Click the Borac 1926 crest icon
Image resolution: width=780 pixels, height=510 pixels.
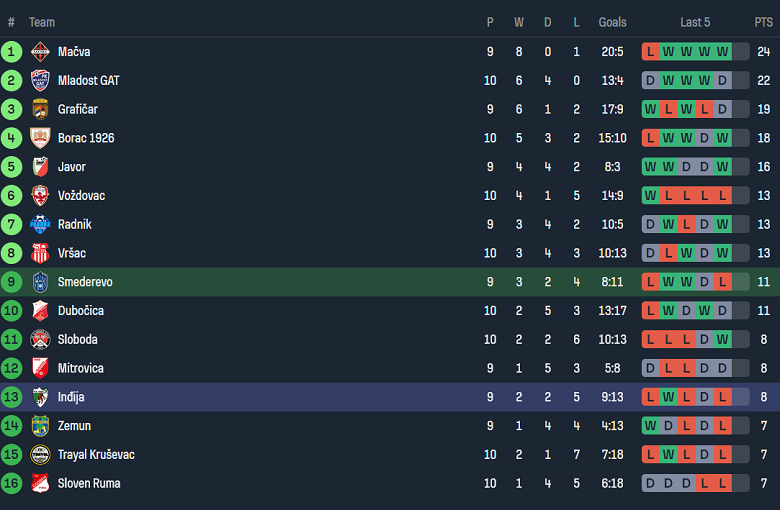[x=40, y=138]
